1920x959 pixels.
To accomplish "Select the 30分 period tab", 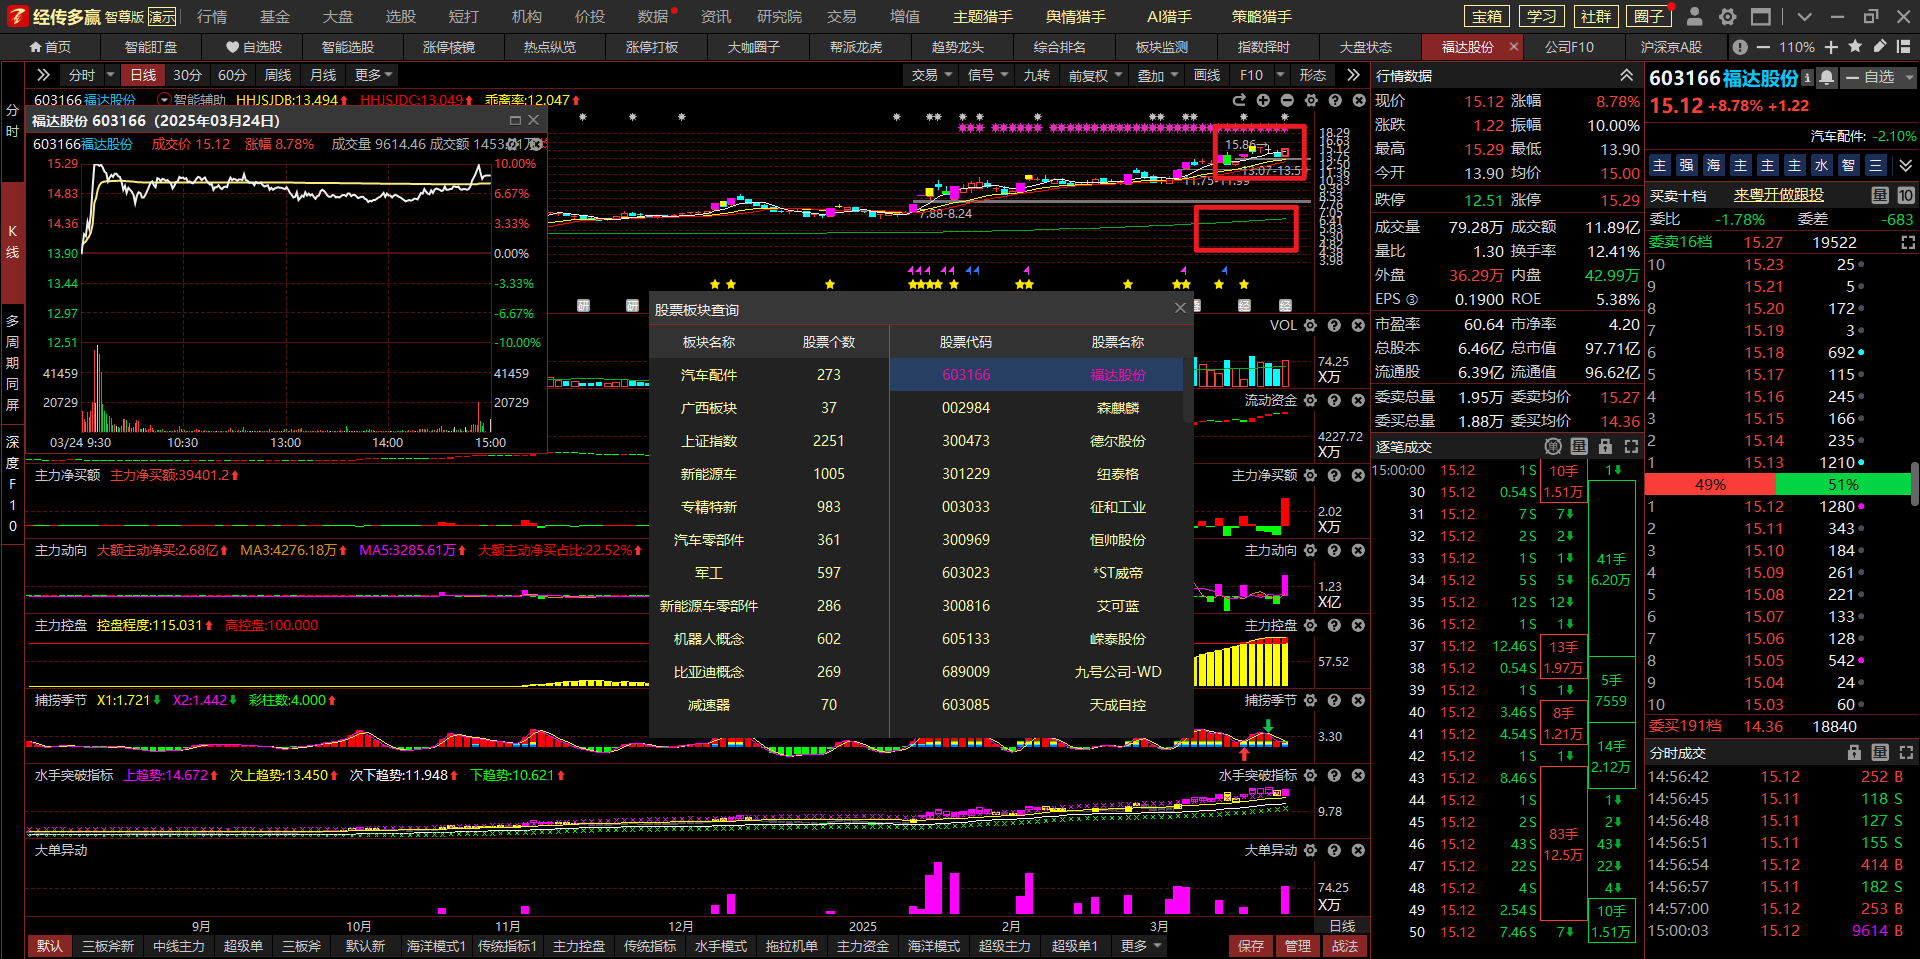I will tap(187, 75).
